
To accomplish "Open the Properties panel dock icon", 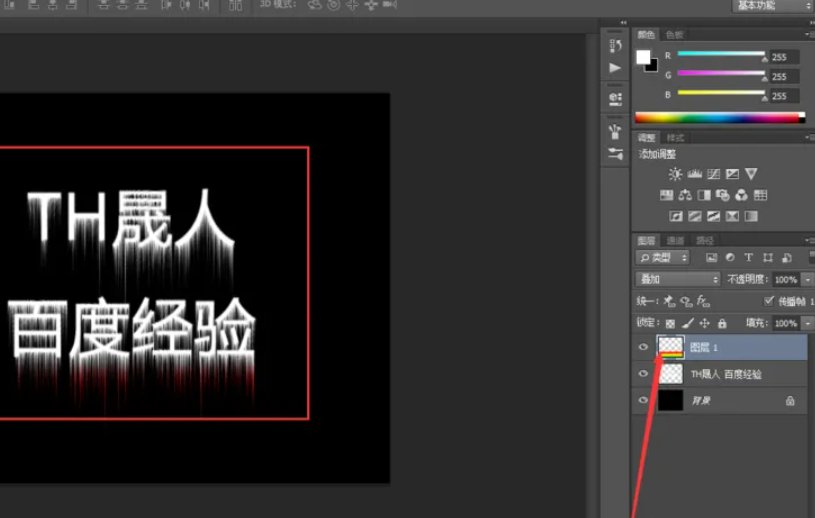I will point(615,99).
